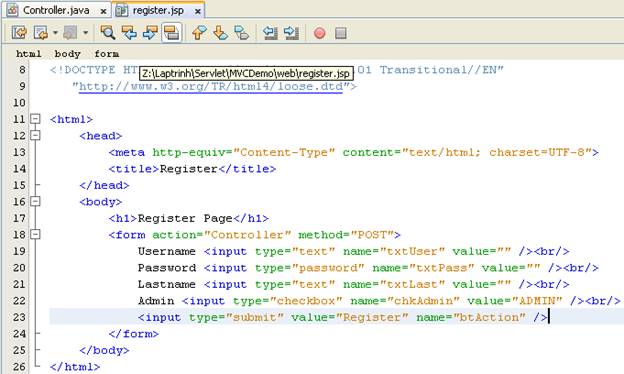This screenshot has width=624, height=374.
Task: Click the opening head tag text
Action: pyautogui.click(x=101, y=136)
